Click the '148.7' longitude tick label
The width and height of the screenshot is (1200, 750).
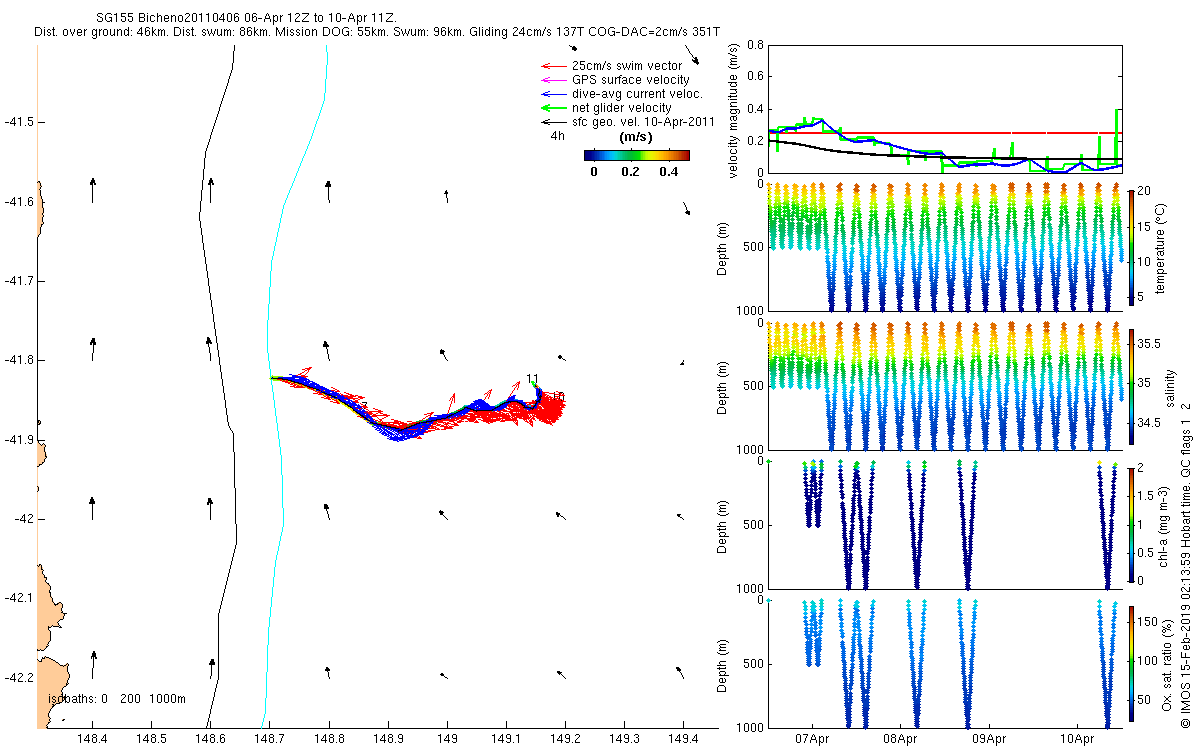click(270, 739)
